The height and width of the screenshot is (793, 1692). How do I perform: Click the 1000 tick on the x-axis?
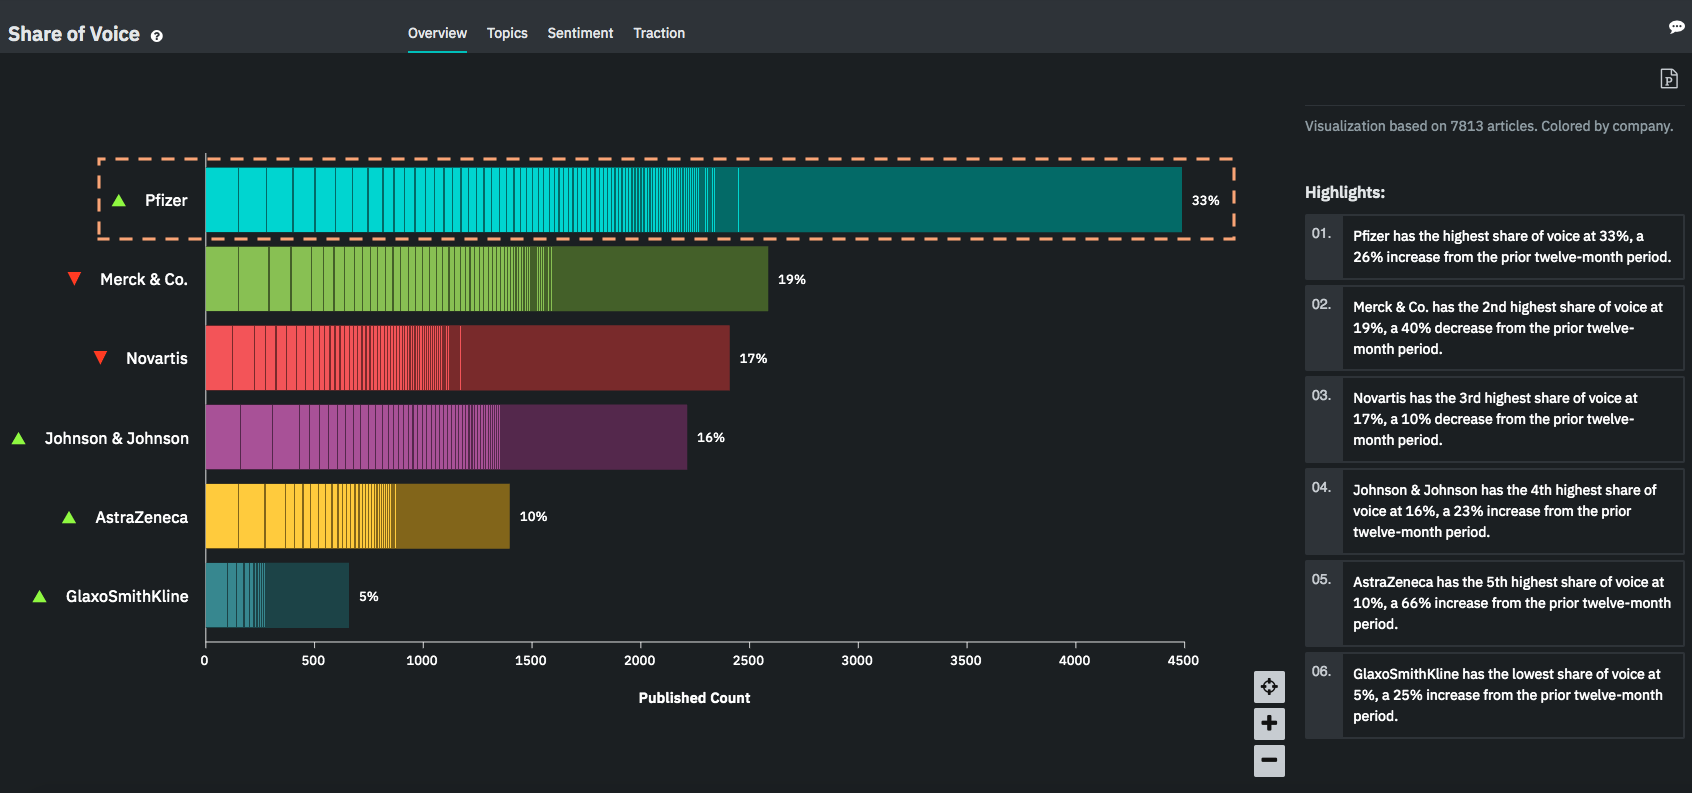click(422, 660)
